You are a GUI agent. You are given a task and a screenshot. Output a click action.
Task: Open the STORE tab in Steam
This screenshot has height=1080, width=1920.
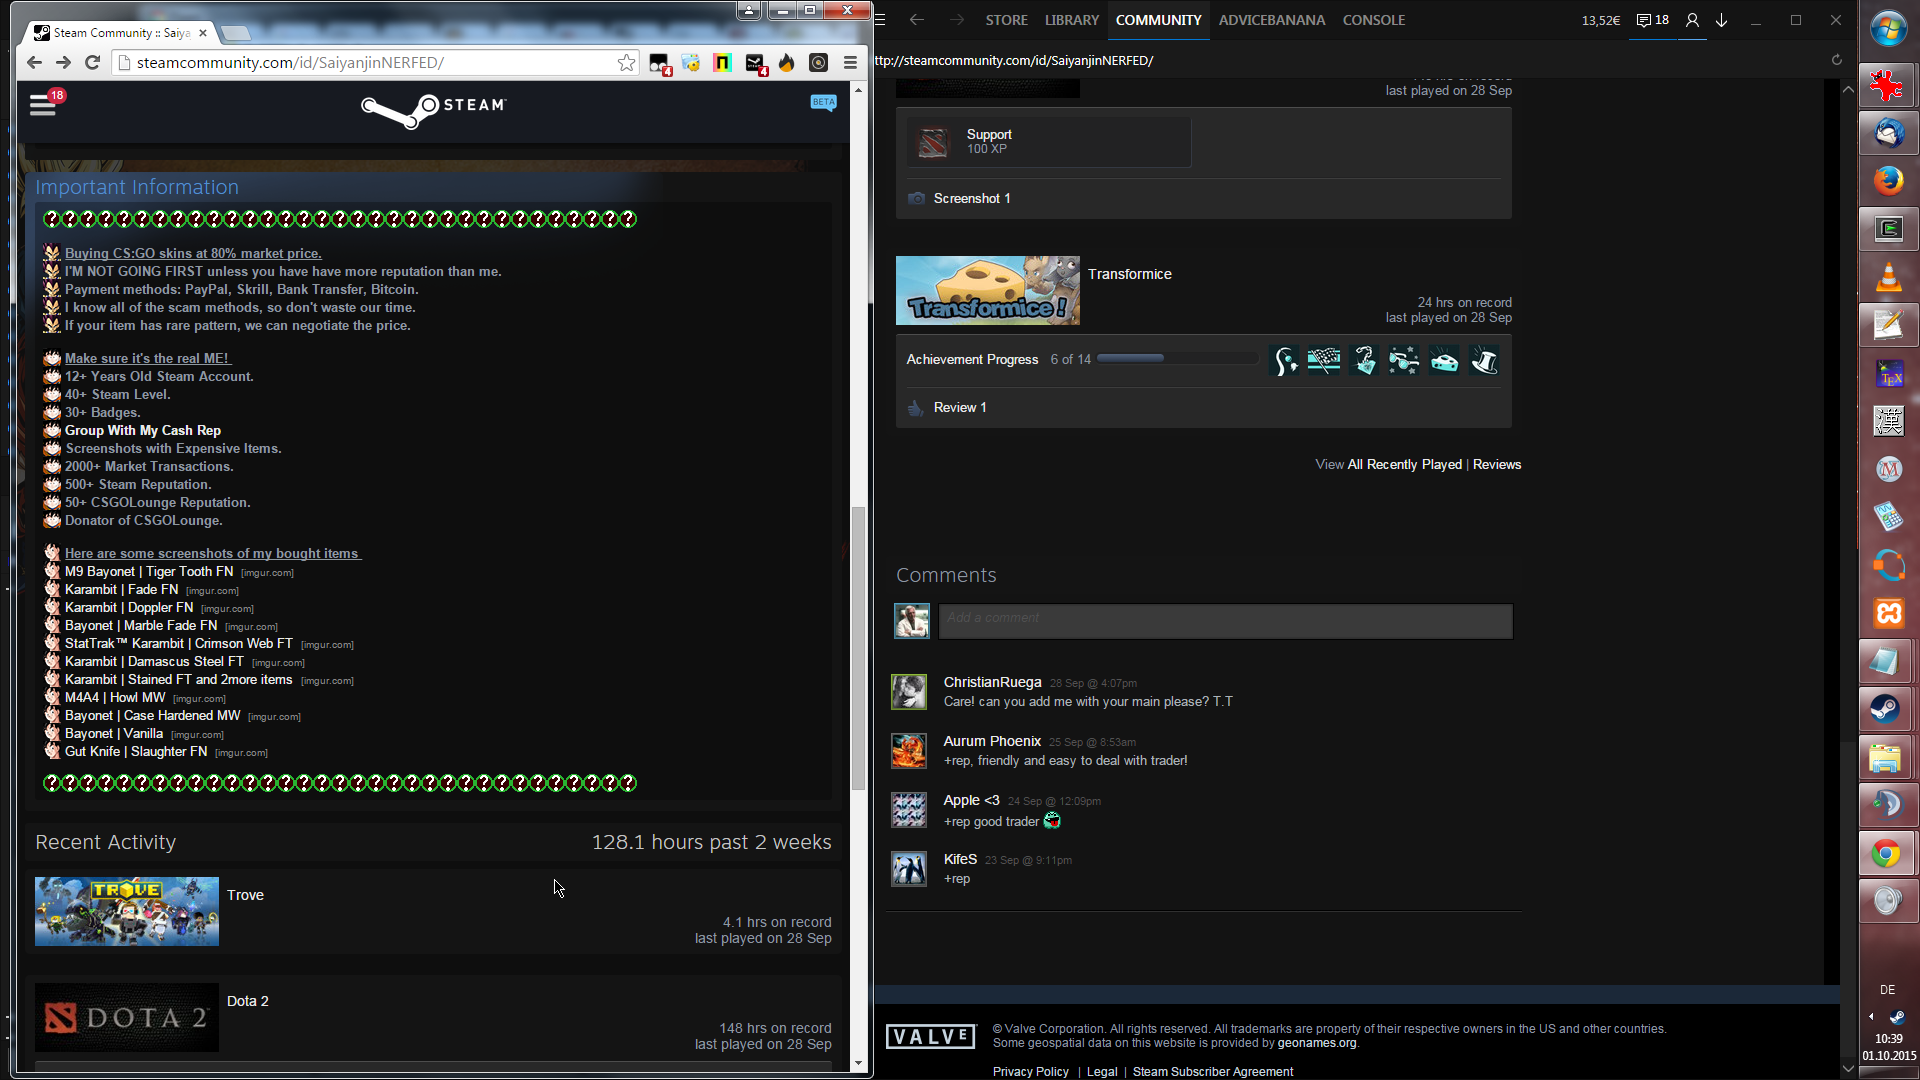point(1006,20)
